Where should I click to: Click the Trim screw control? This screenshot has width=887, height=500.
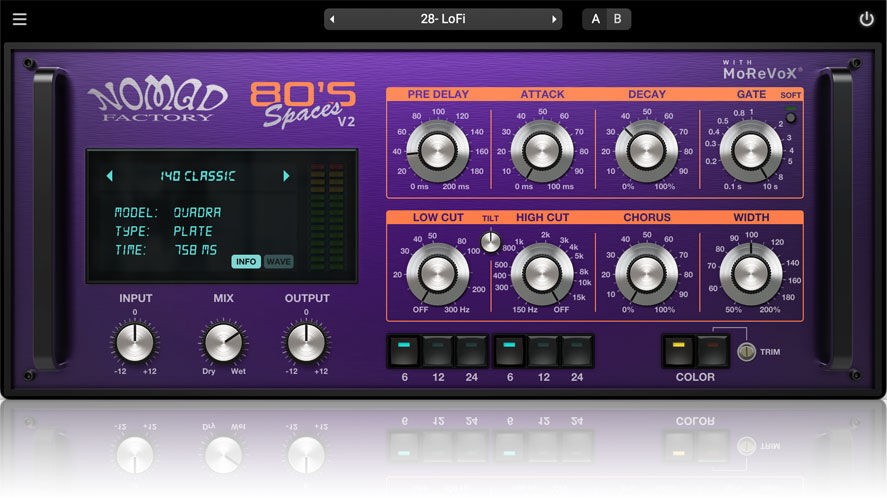pos(744,352)
